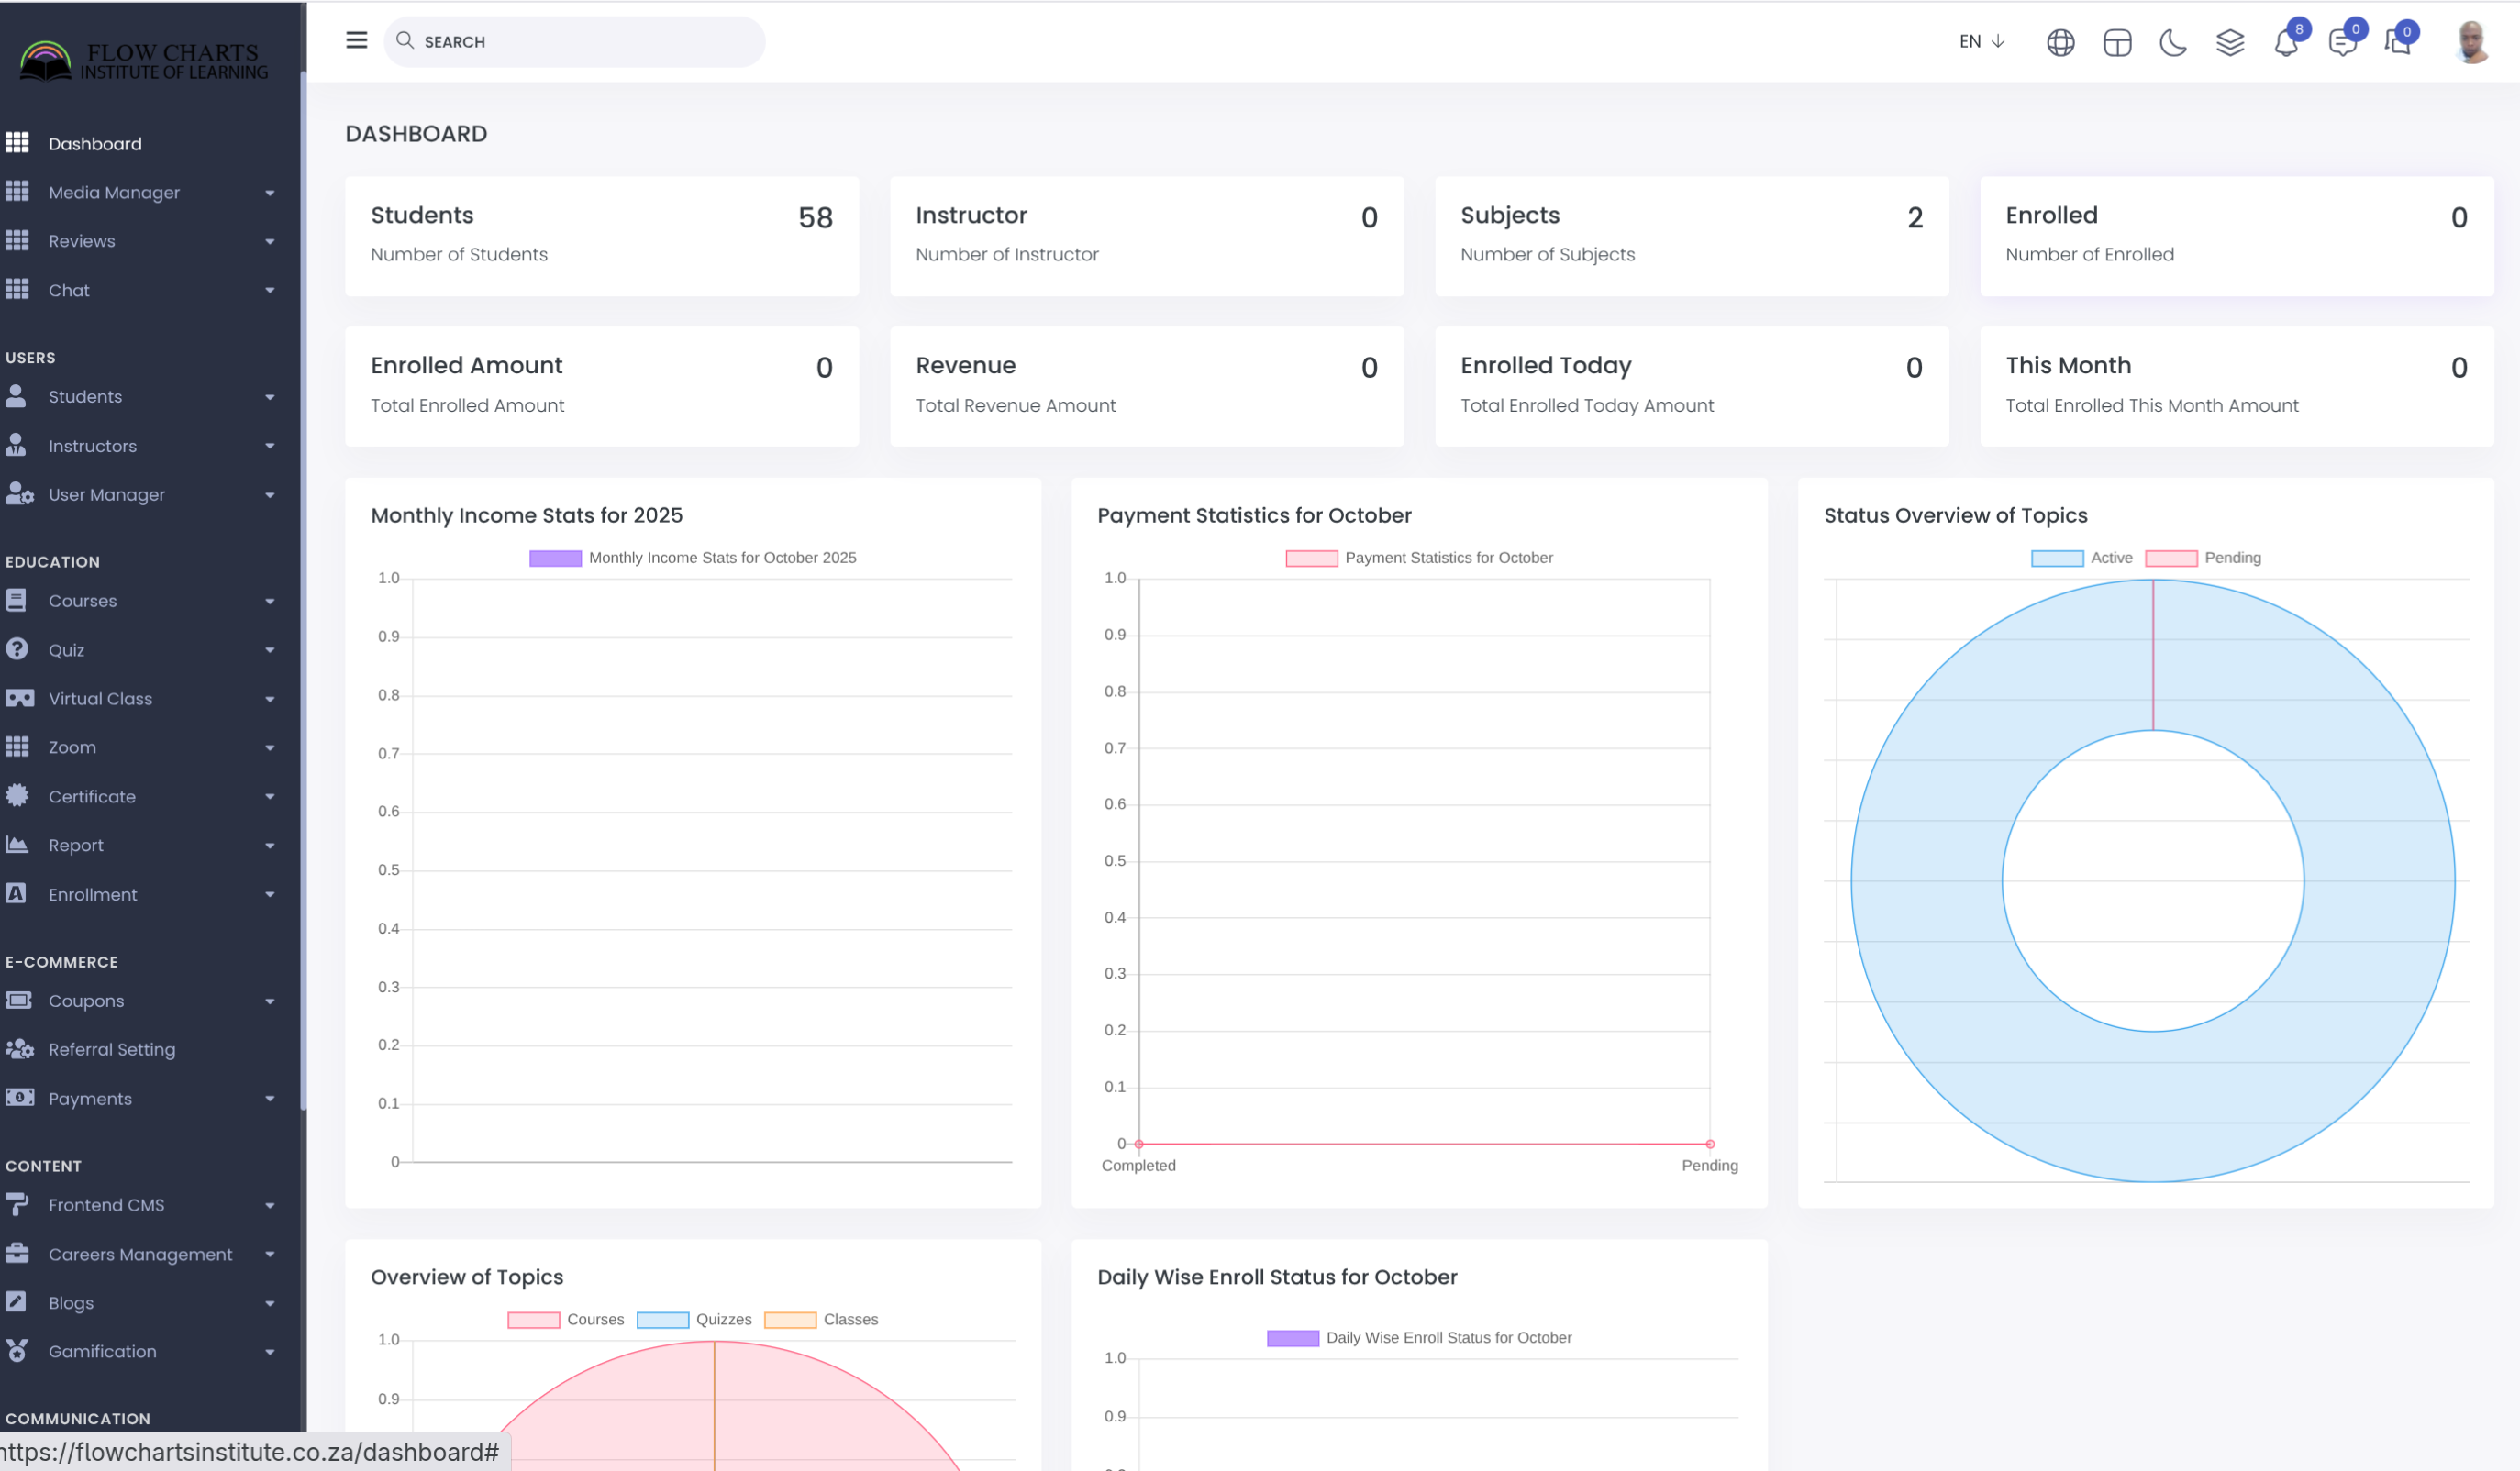The width and height of the screenshot is (2520, 1471).
Task: Open notifications bell with badge 8
Action: click(2285, 42)
